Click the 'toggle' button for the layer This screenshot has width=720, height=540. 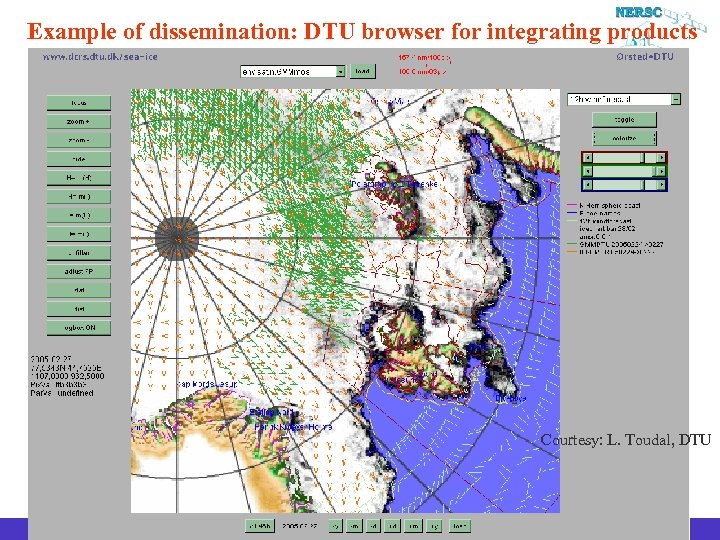pos(624,119)
